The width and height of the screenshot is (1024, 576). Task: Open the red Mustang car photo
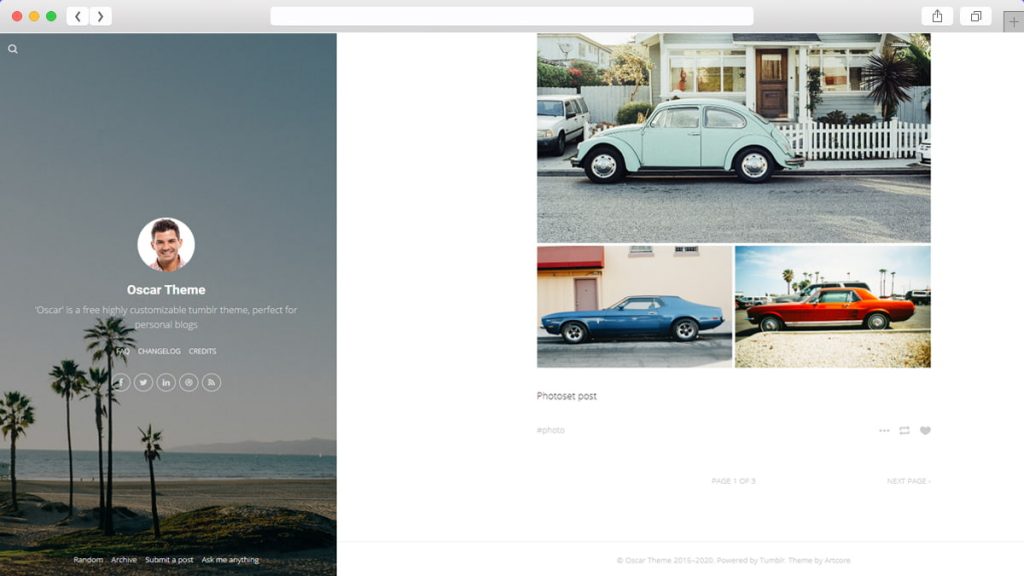pyautogui.click(x=833, y=306)
